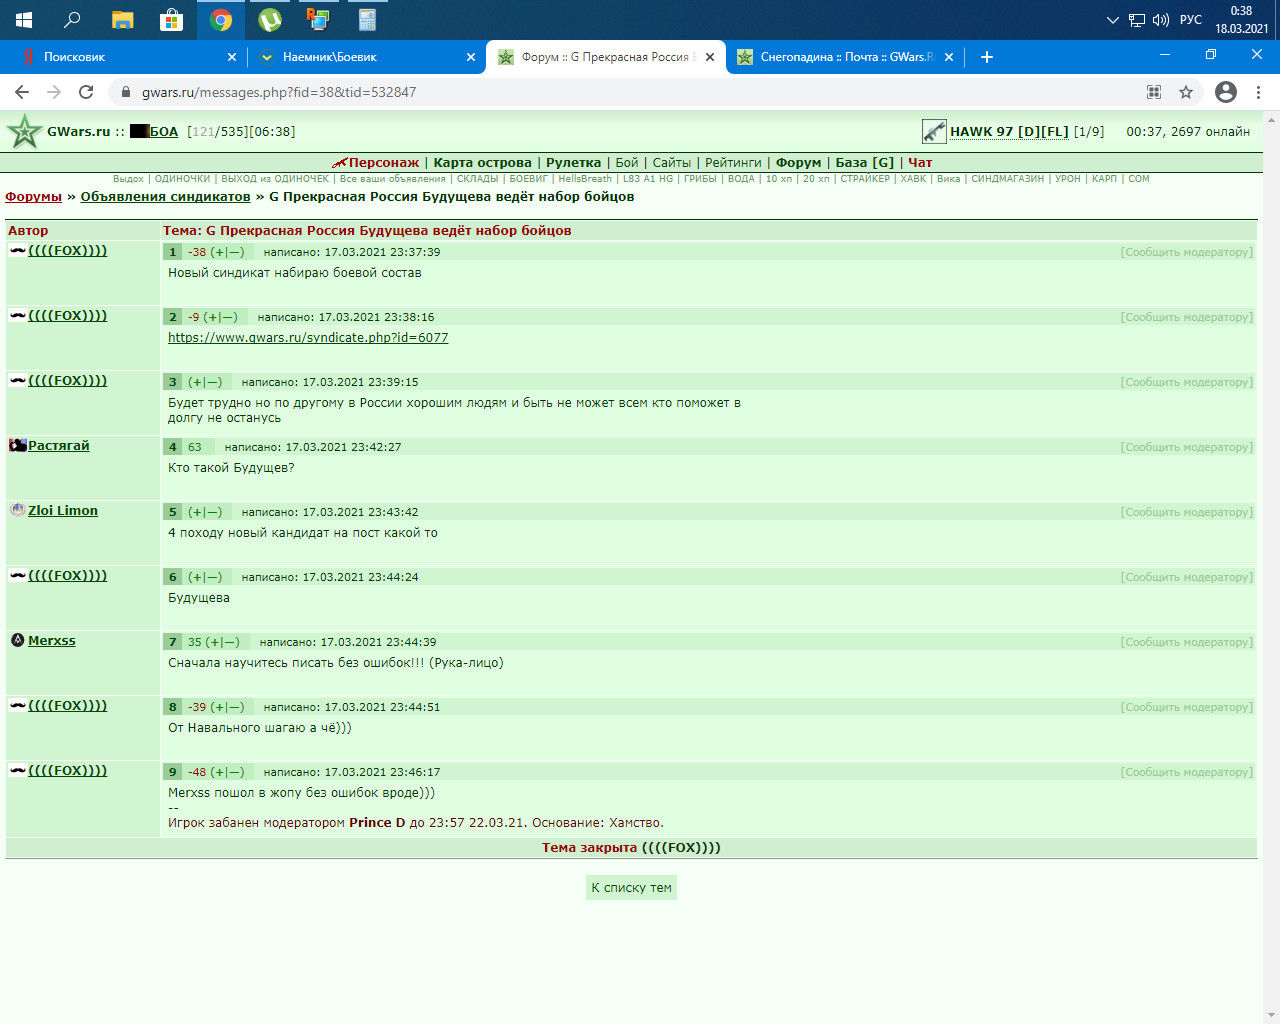Image resolution: width=1280 pixels, height=1024 pixels.
Task: Open Чат menu item
Action: (x=920, y=162)
